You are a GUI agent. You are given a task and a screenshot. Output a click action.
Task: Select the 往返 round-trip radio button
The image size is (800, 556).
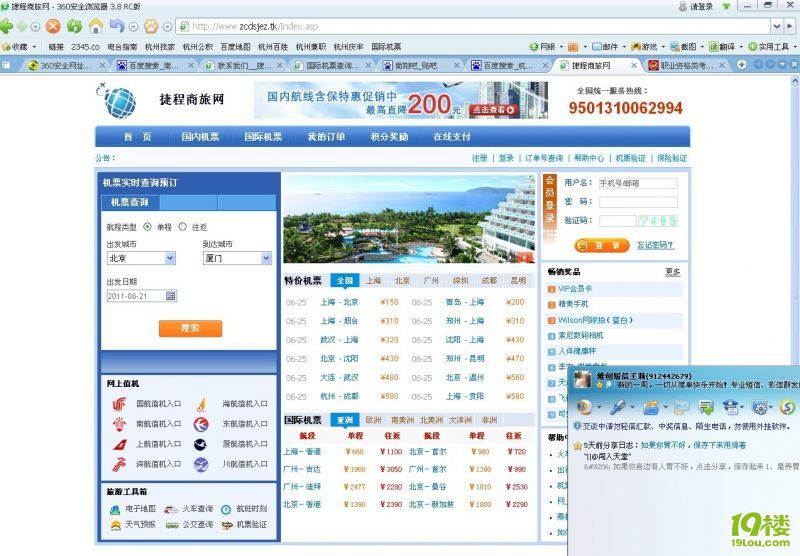click(183, 226)
